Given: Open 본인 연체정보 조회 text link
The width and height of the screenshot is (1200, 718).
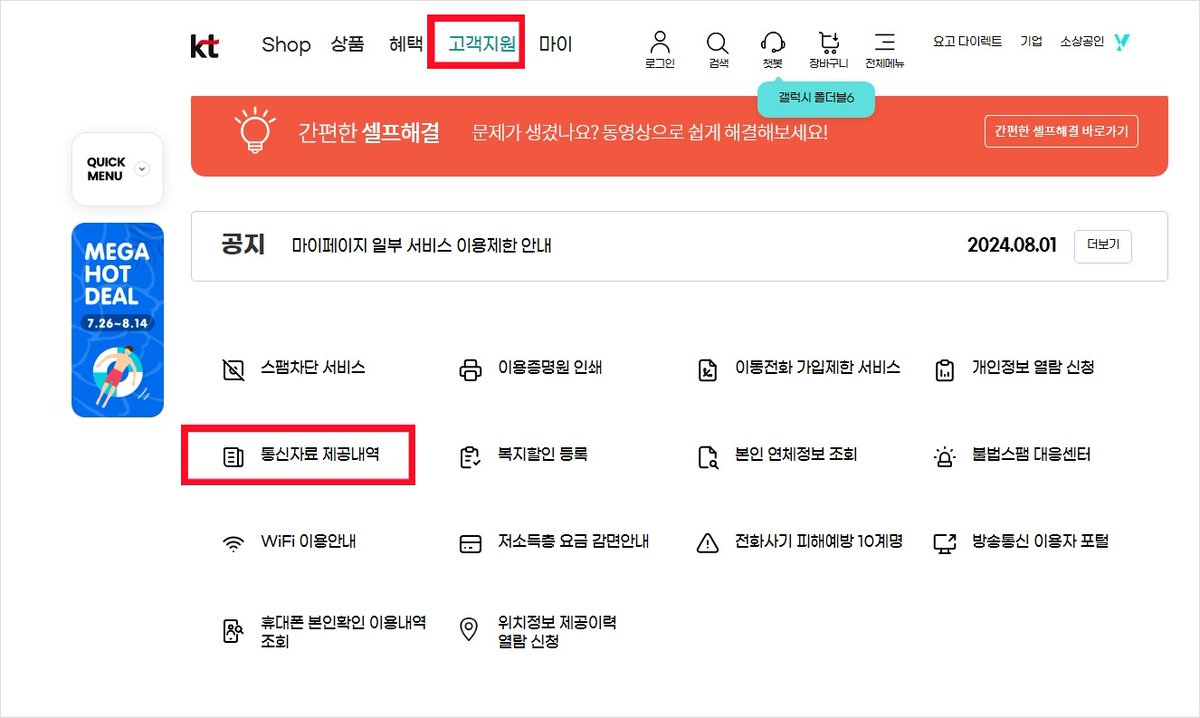Looking at the screenshot, I should pyautogui.click(x=796, y=454).
